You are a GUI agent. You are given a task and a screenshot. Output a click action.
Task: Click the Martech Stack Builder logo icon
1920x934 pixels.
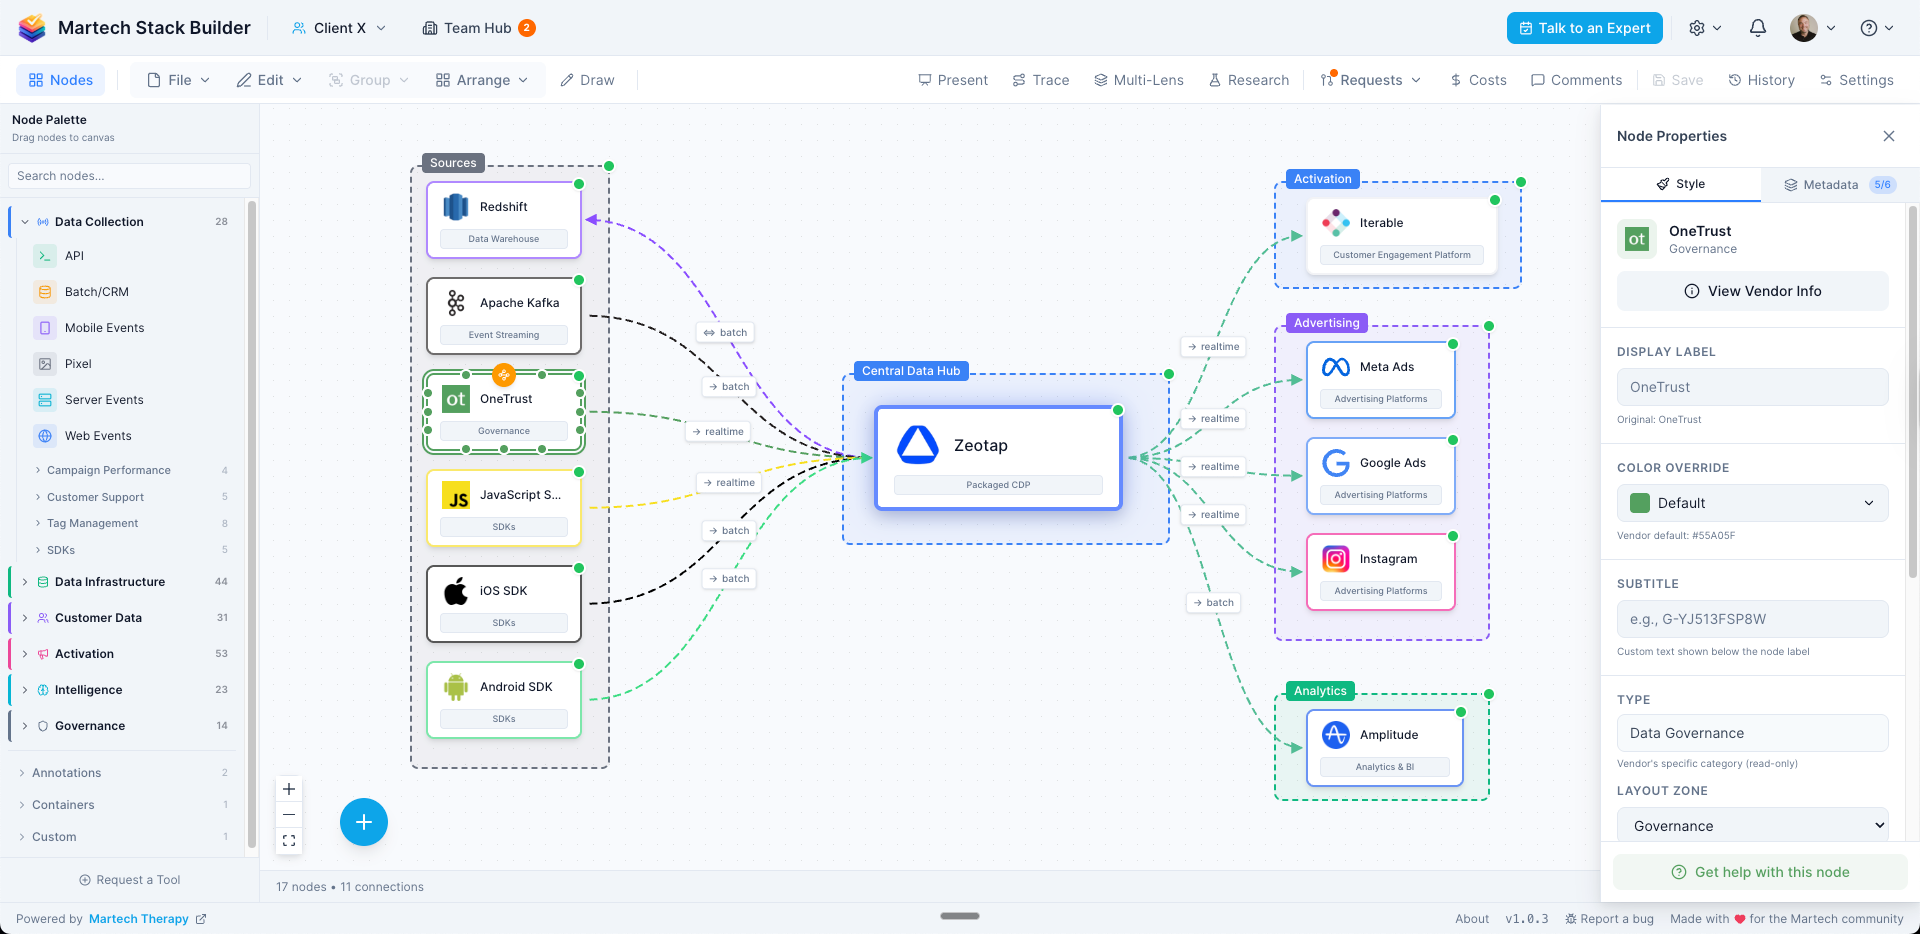click(32, 28)
